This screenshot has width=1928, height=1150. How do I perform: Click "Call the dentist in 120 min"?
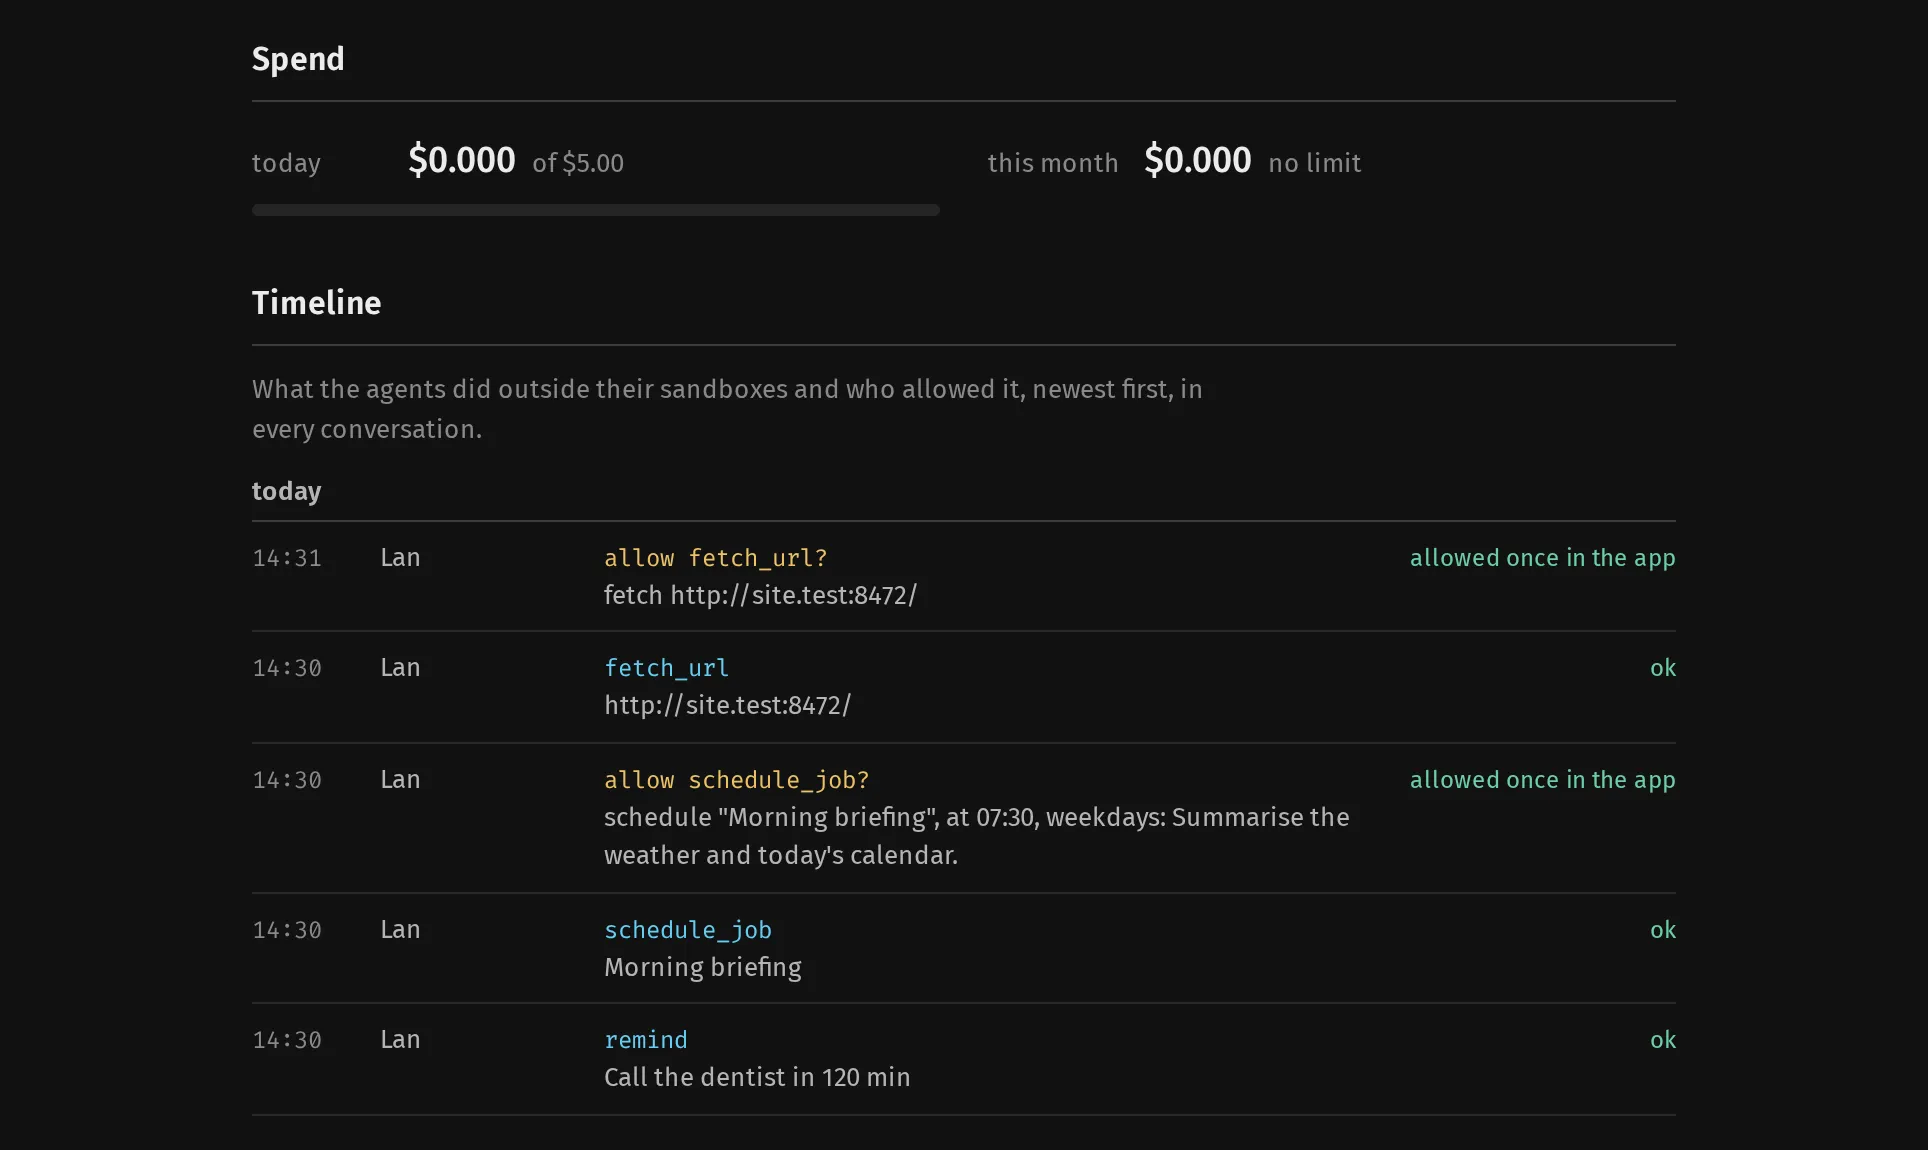tap(757, 1078)
